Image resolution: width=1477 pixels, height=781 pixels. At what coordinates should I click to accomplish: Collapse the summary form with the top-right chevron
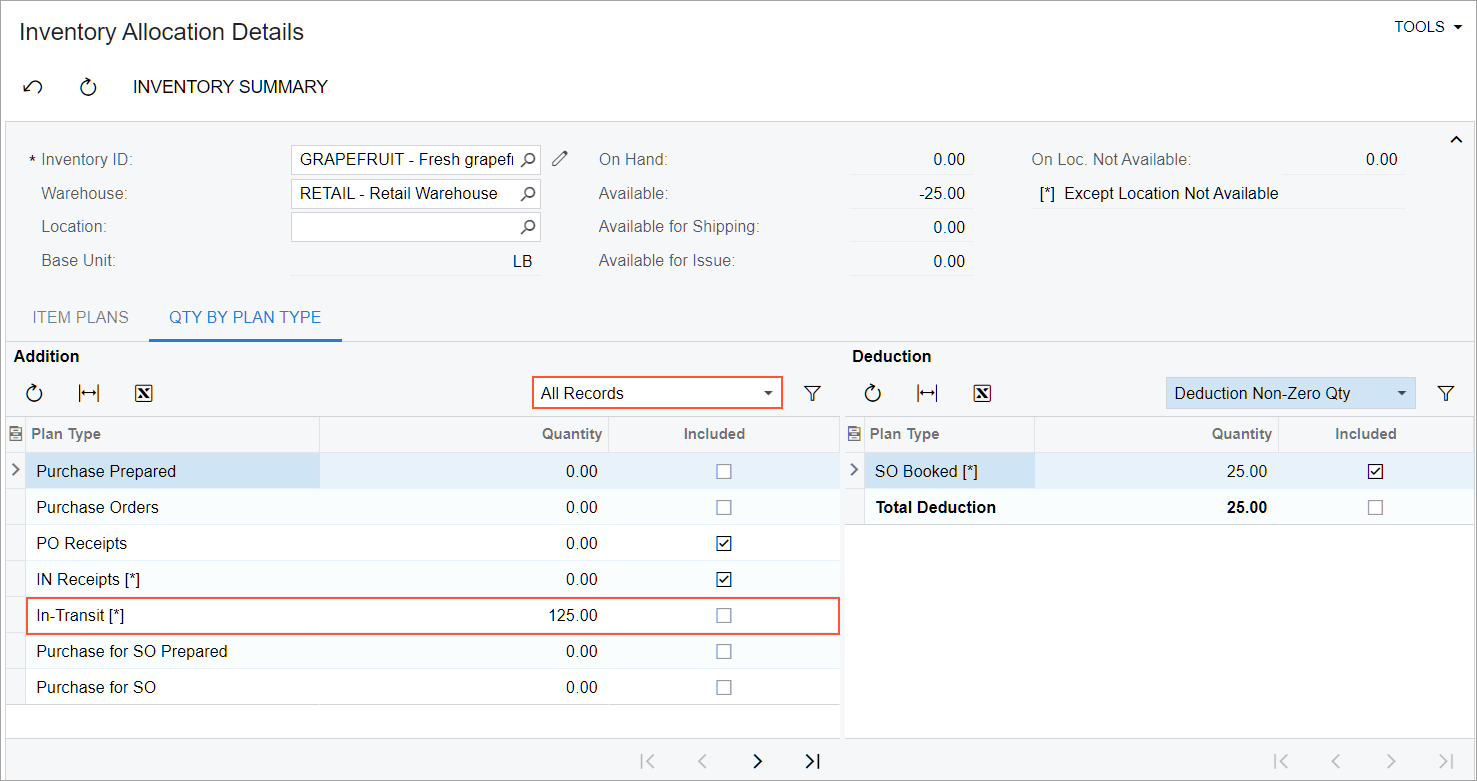click(1456, 140)
